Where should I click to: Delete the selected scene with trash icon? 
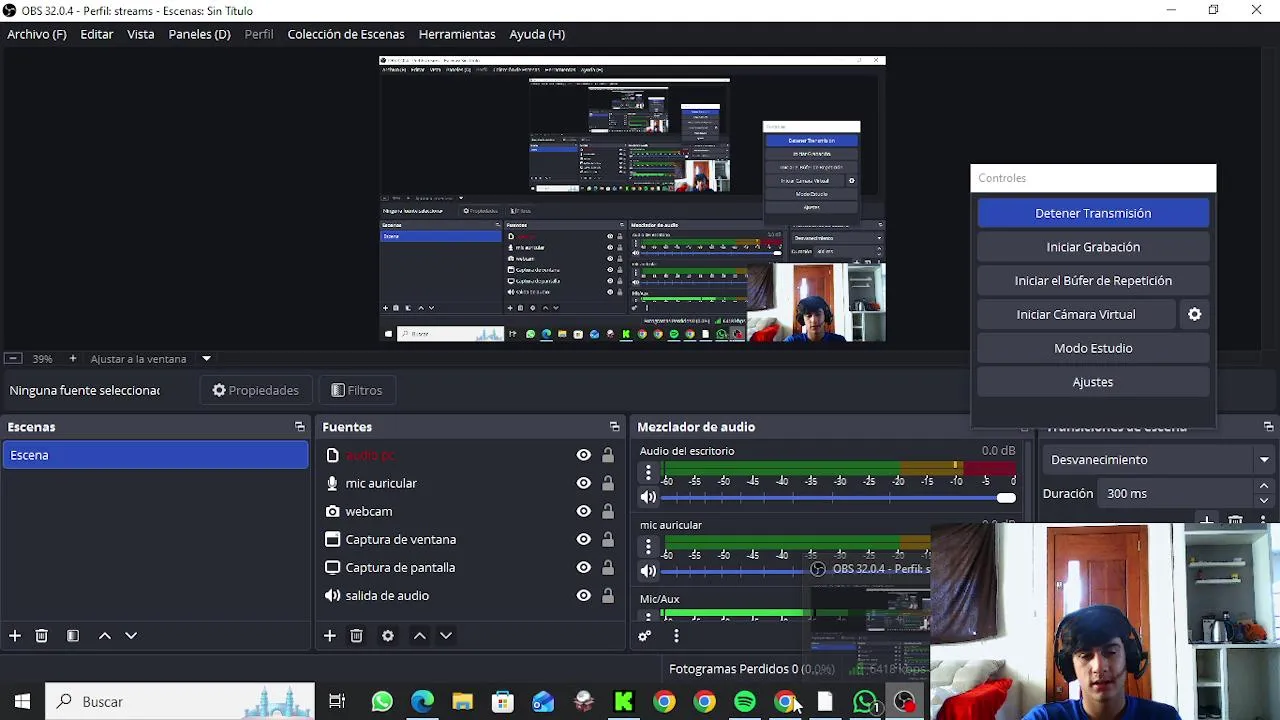click(42, 636)
